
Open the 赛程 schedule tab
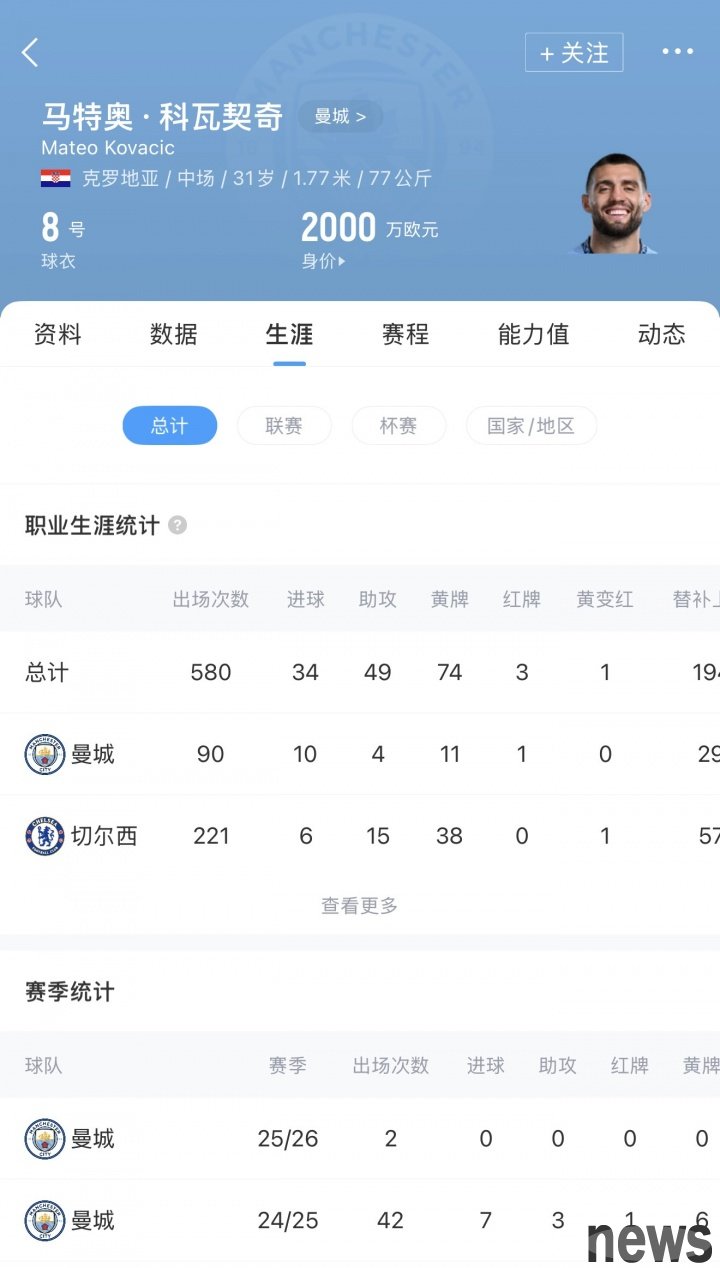click(x=405, y=334)
